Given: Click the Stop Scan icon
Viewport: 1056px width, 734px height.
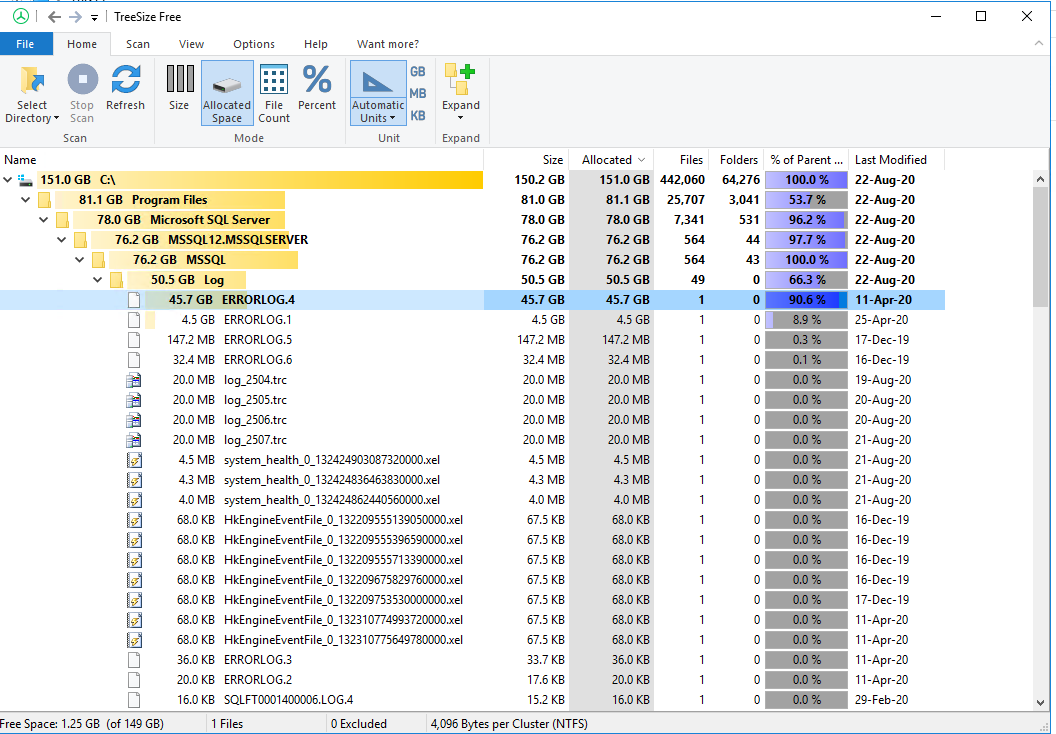Looking at the screenshot, I should coord(82,79).
